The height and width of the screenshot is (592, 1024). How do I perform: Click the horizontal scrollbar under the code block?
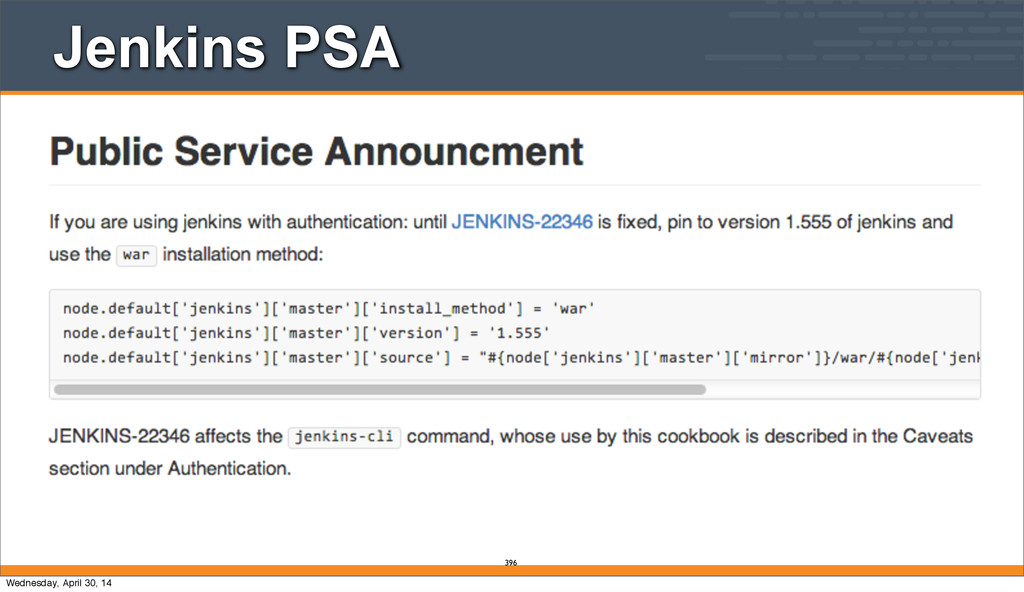tap(380, 389)
